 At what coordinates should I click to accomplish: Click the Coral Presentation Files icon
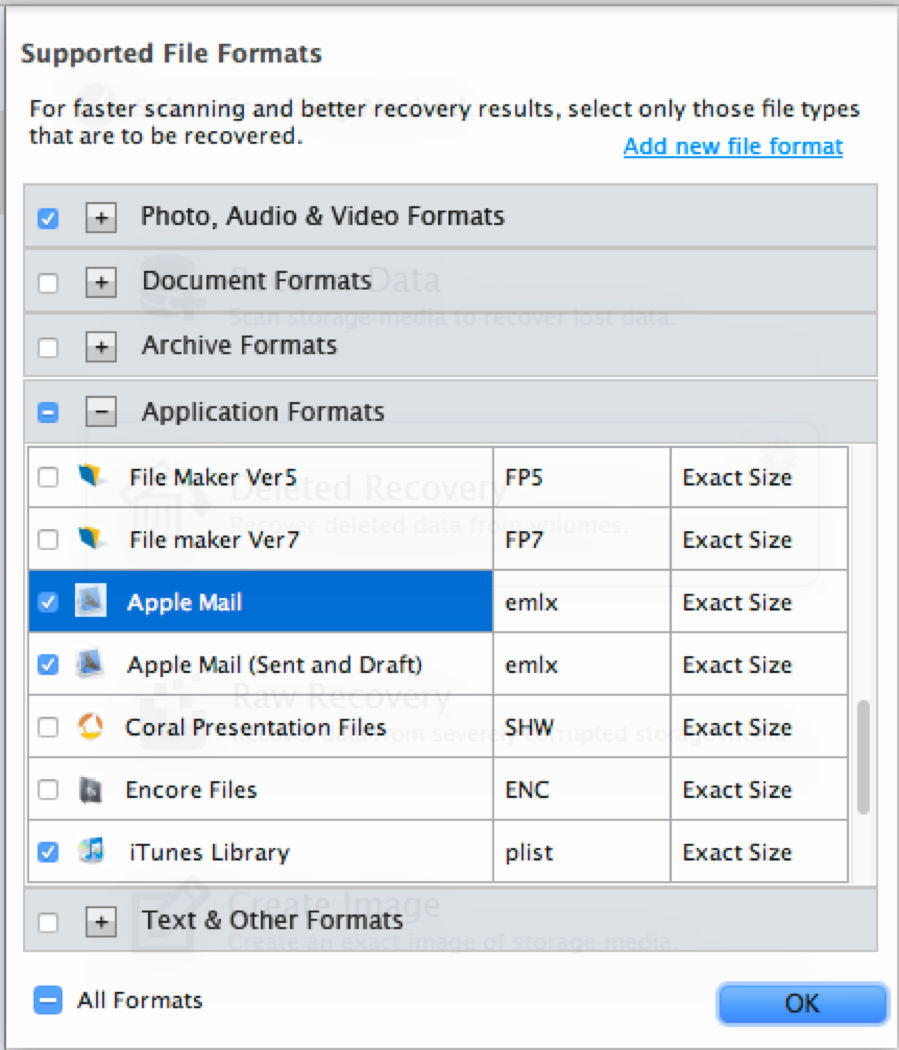coord(90,726)
